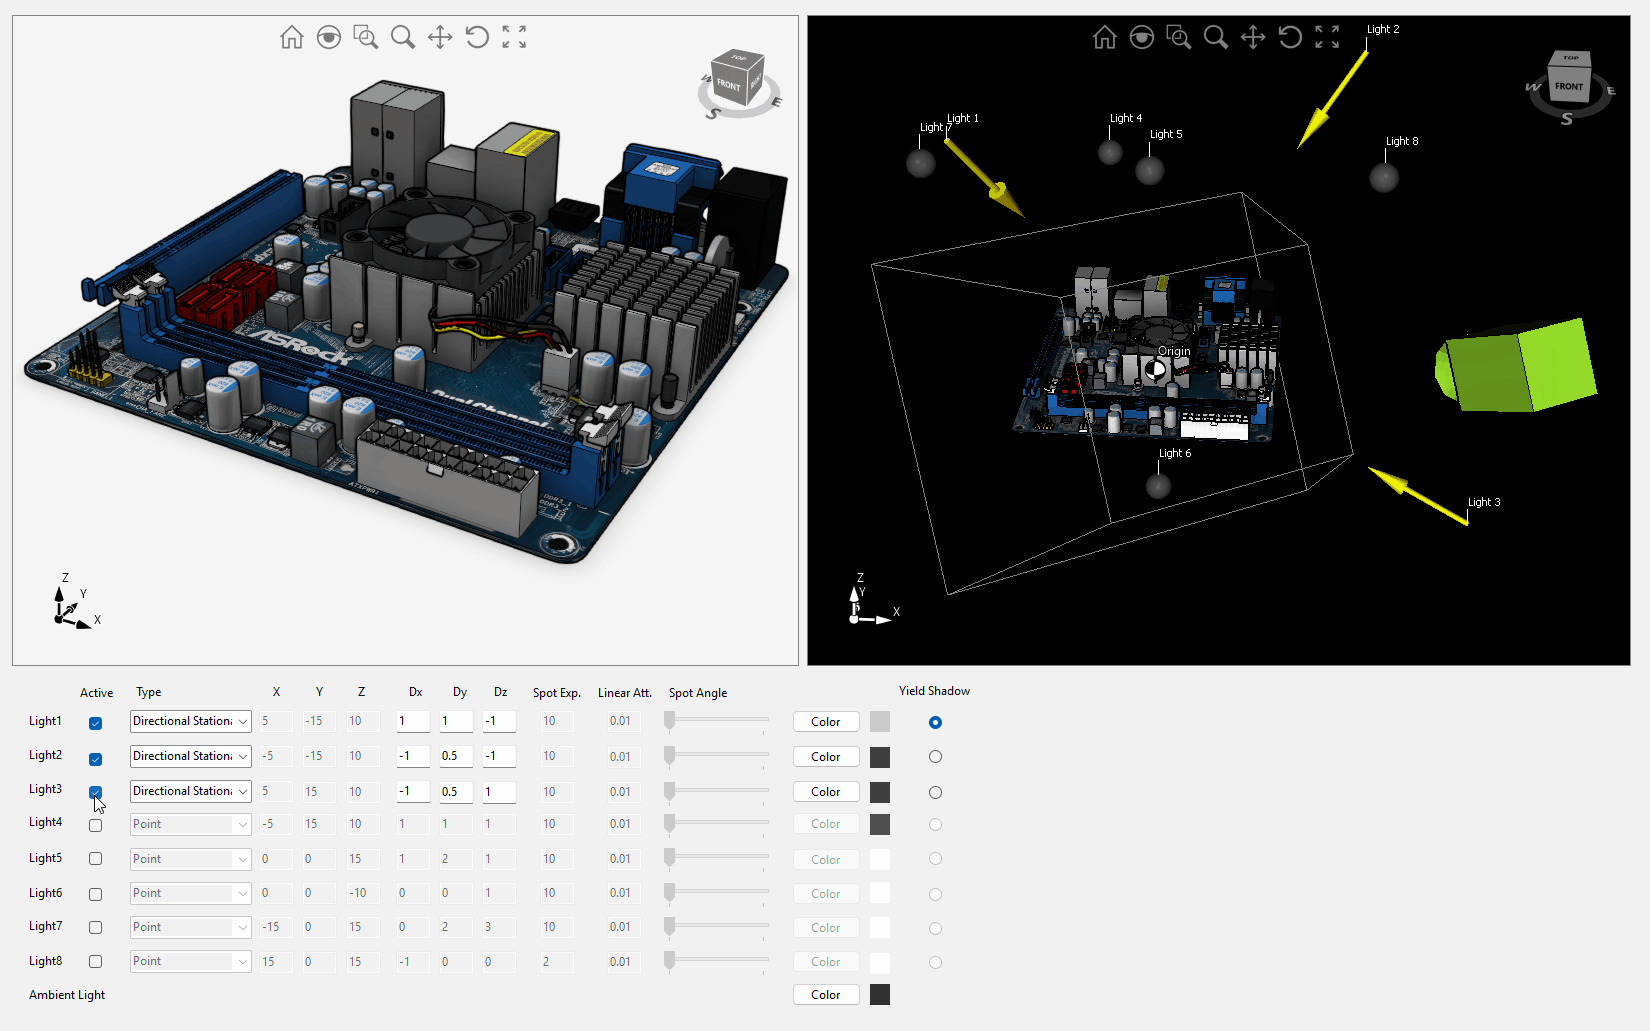Click fit-to-screen icon in left viewport
The image size is (1650, 1031).
click(x=514, y=38)
